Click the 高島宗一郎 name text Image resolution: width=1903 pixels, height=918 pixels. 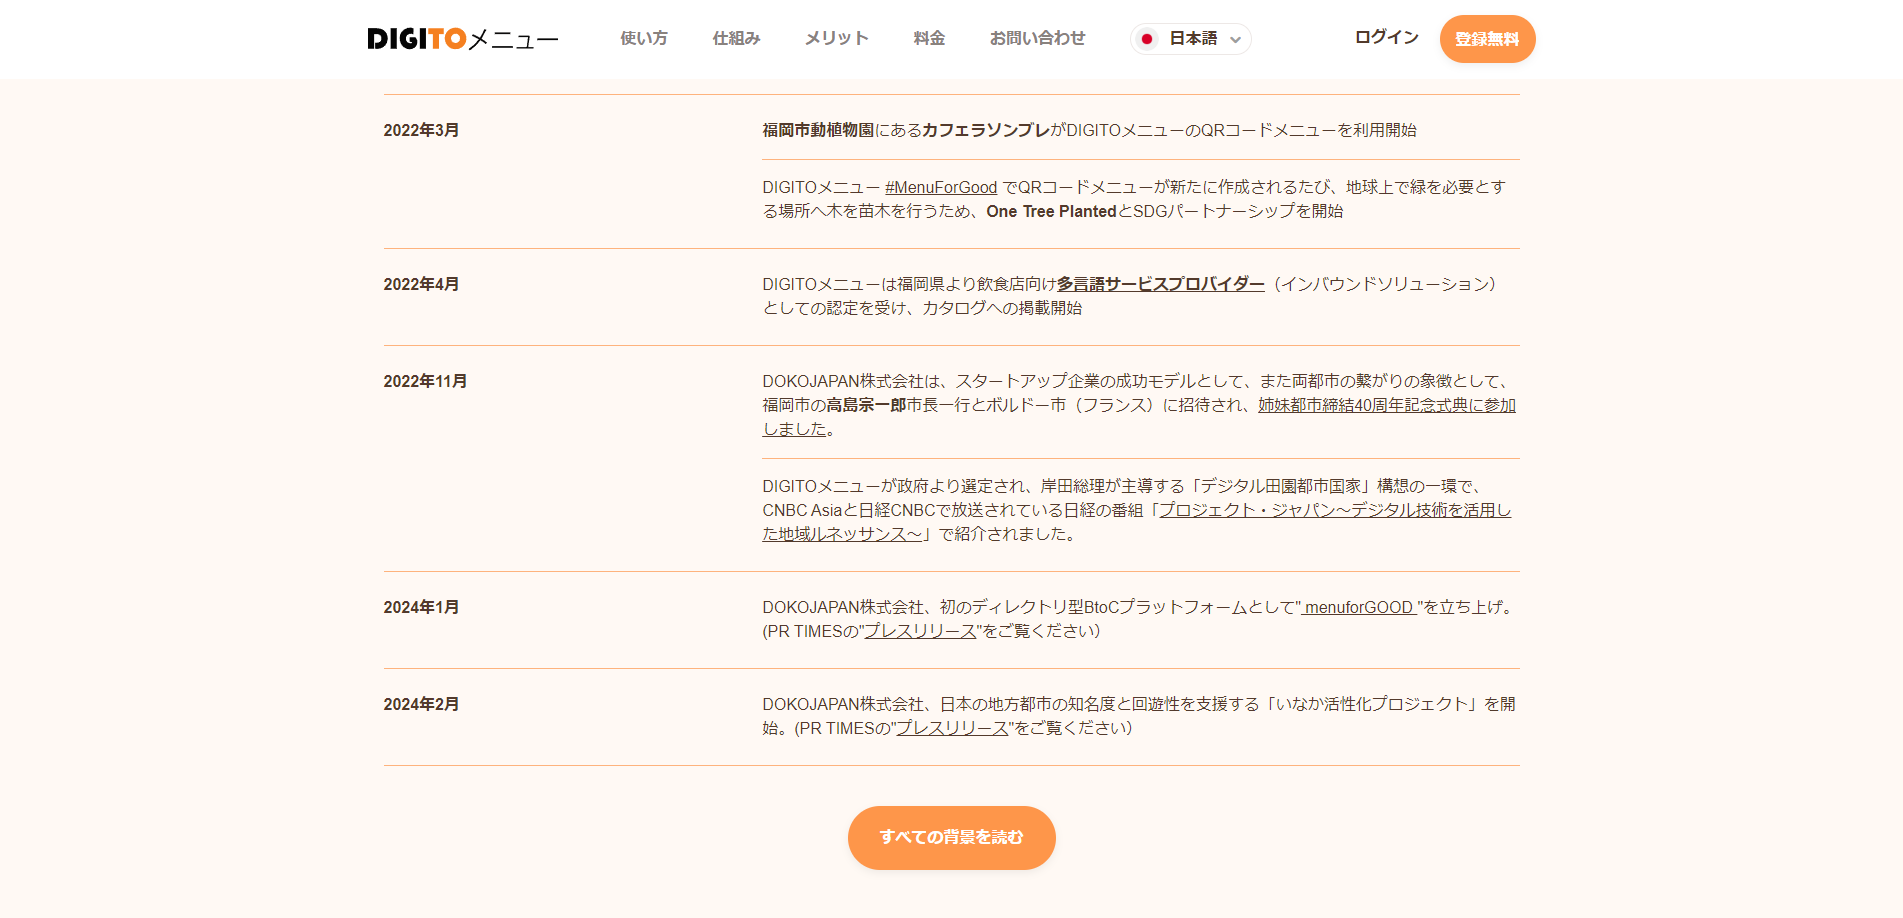click(x=866, y=405)
